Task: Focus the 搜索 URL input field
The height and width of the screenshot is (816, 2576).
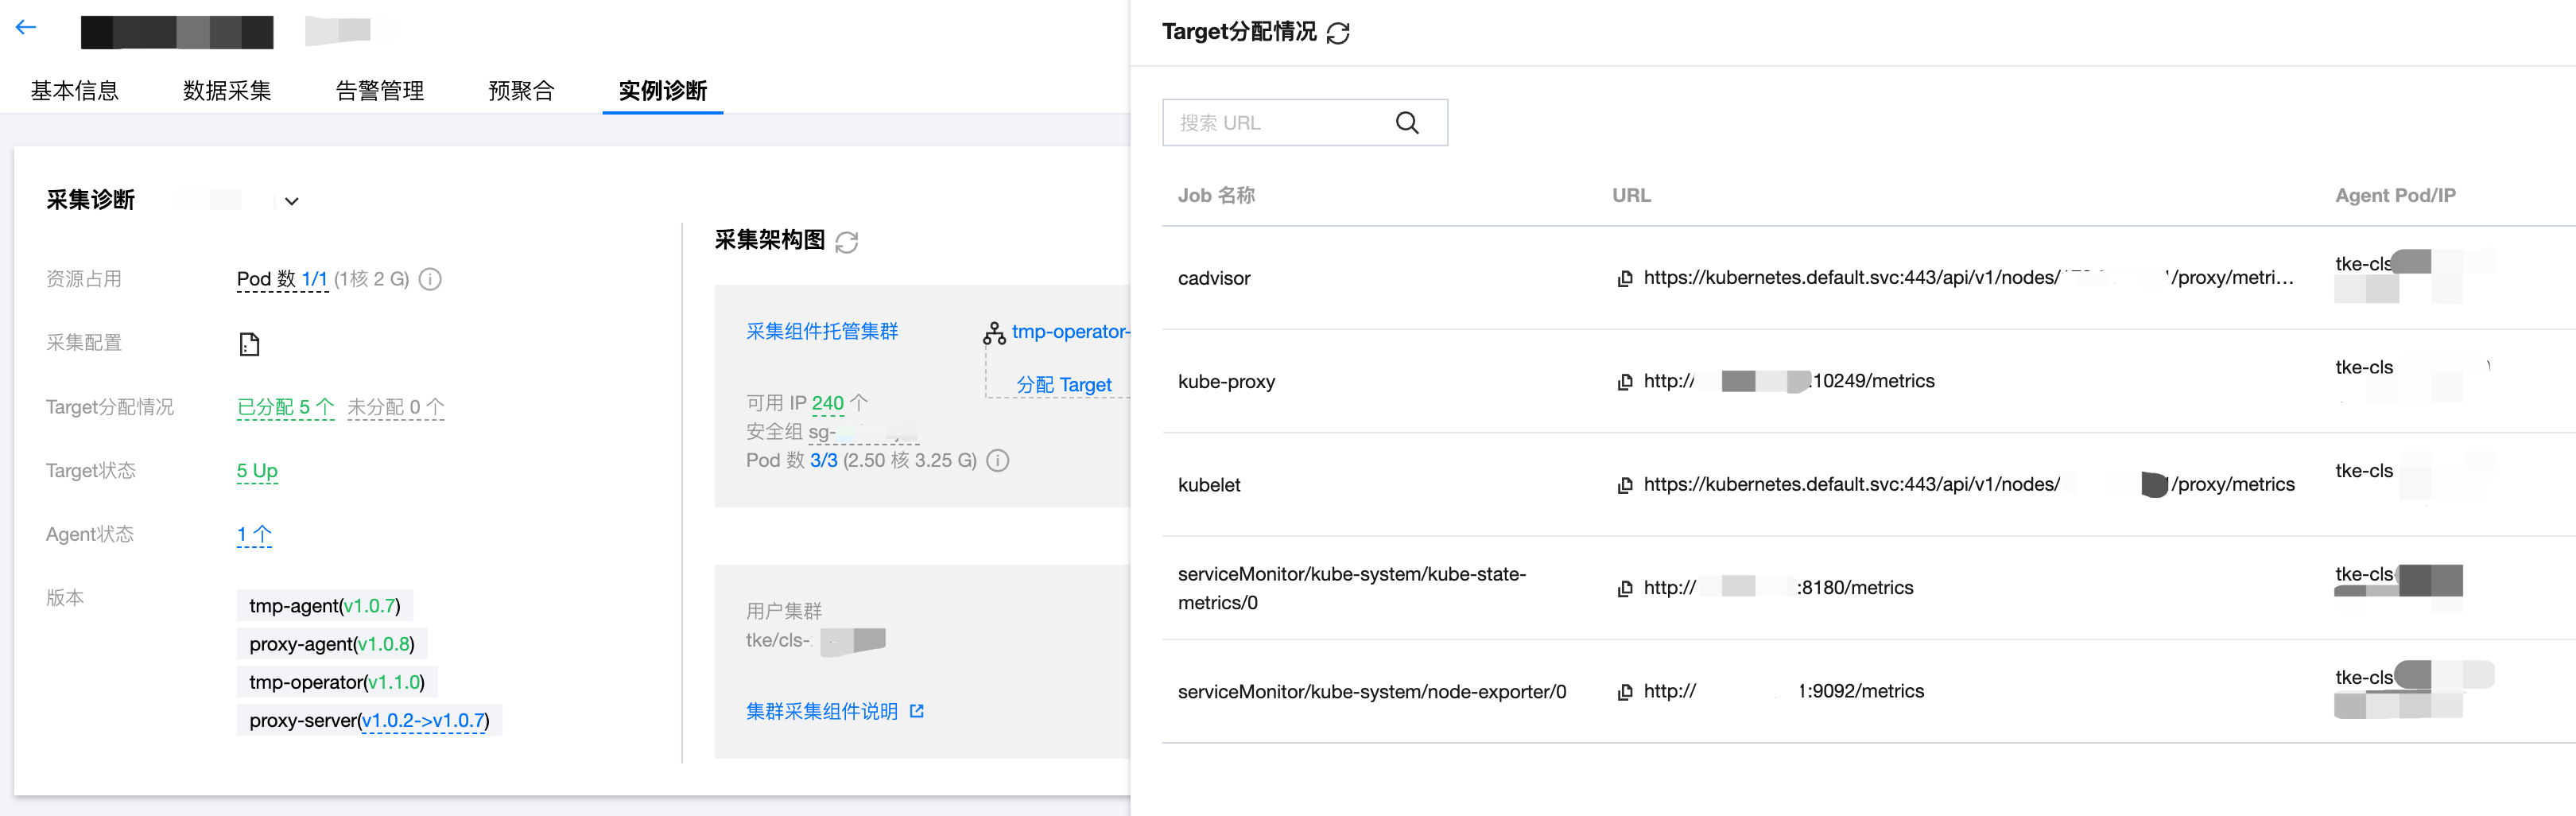Action: (1280, 123)
